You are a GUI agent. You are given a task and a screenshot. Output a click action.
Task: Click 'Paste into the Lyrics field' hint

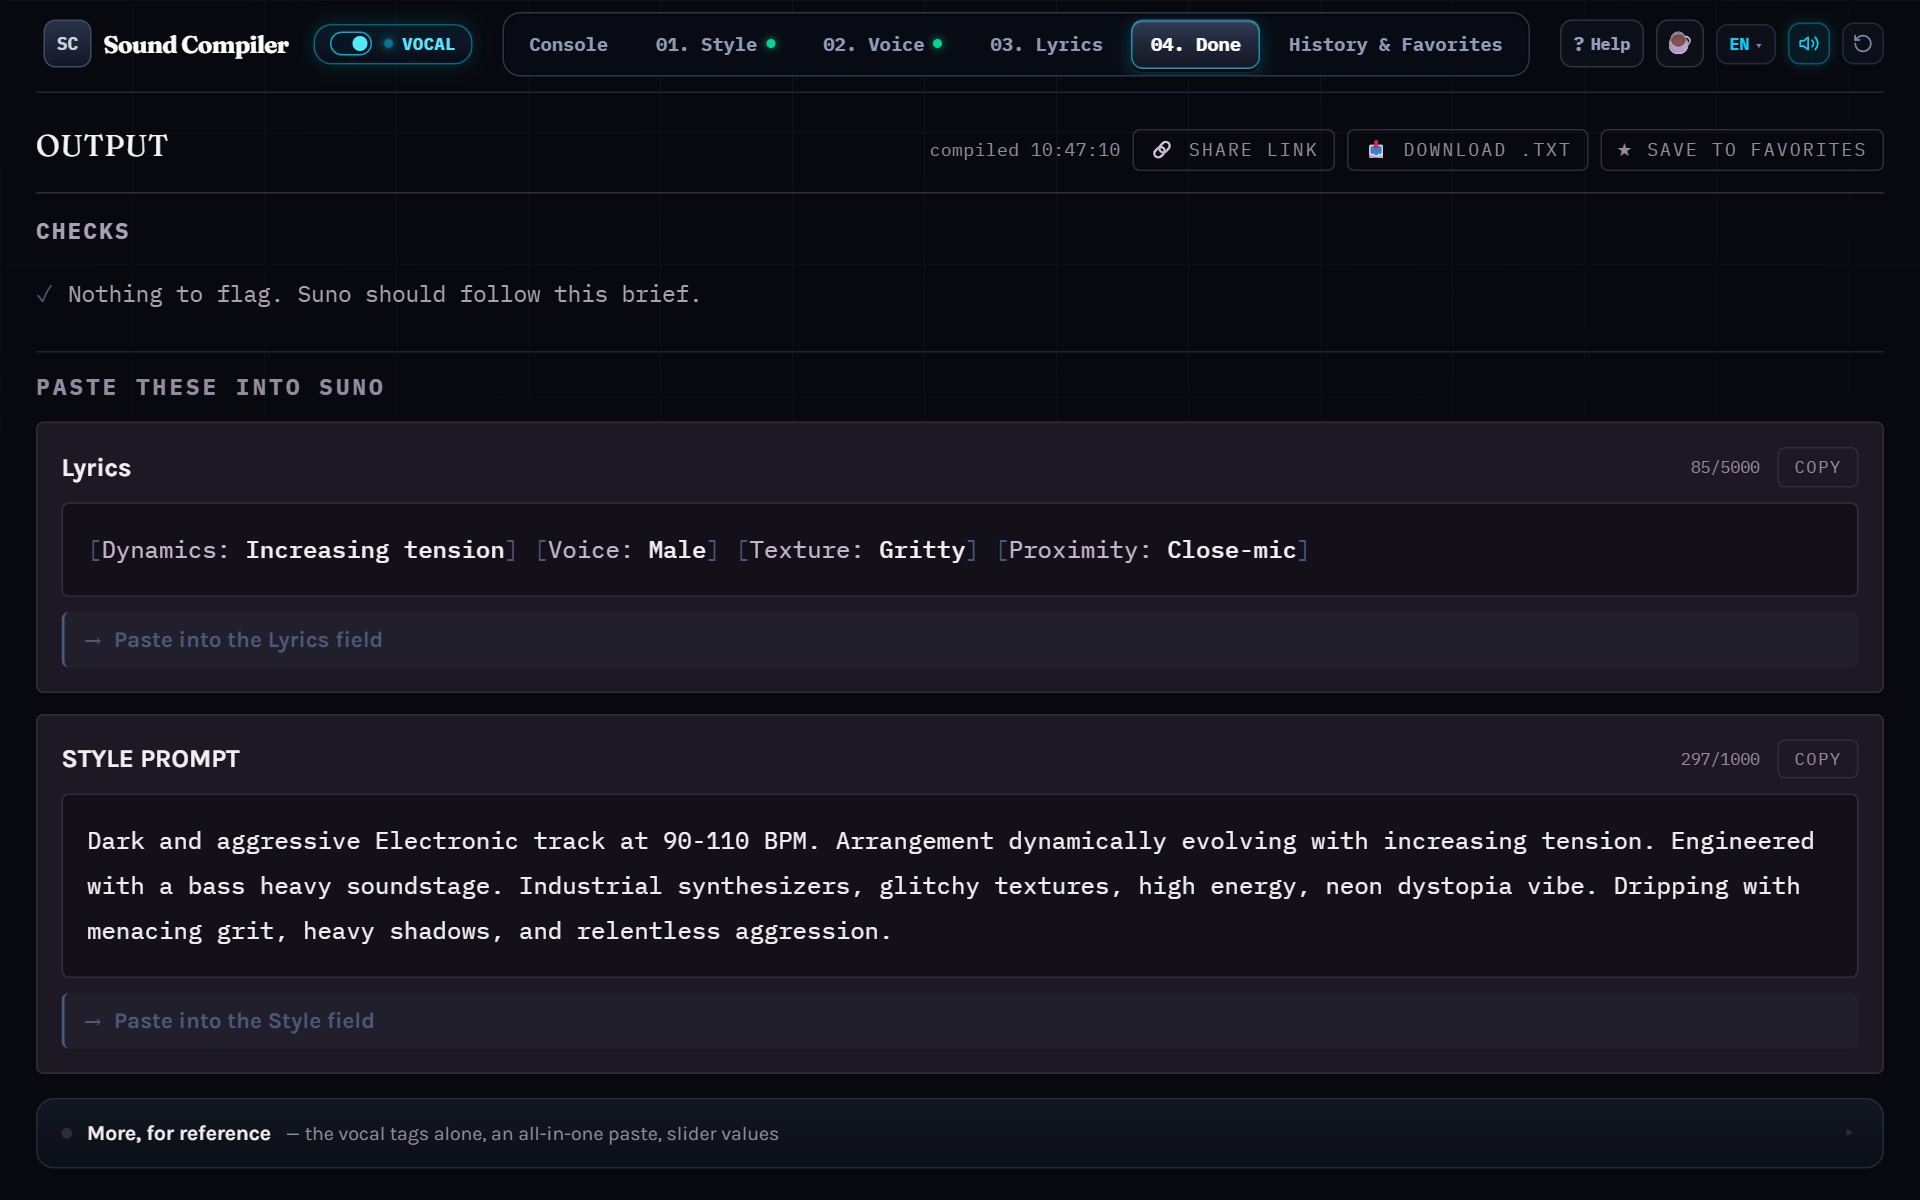[959, 640]
